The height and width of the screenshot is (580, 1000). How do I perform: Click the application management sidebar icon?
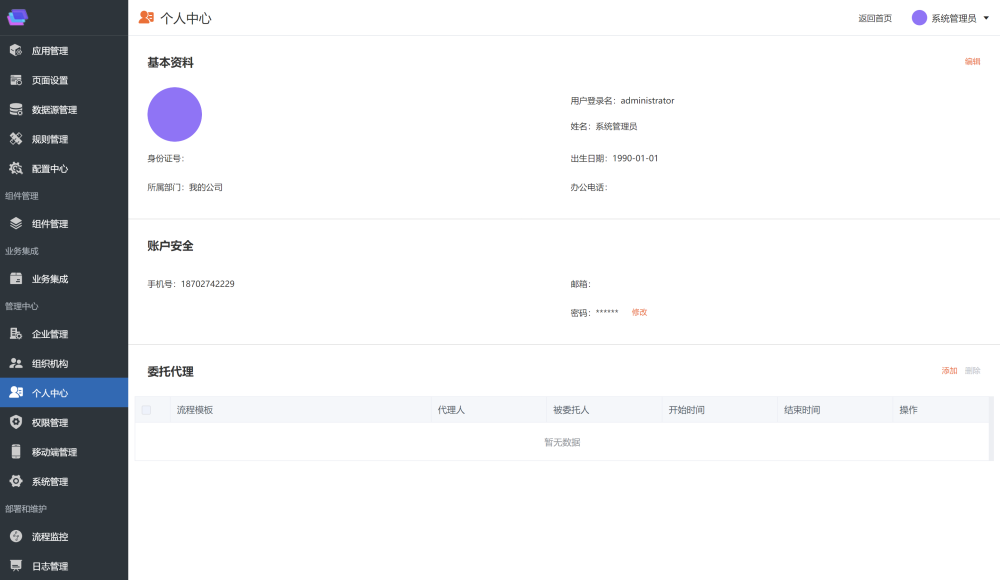[16, 50]
